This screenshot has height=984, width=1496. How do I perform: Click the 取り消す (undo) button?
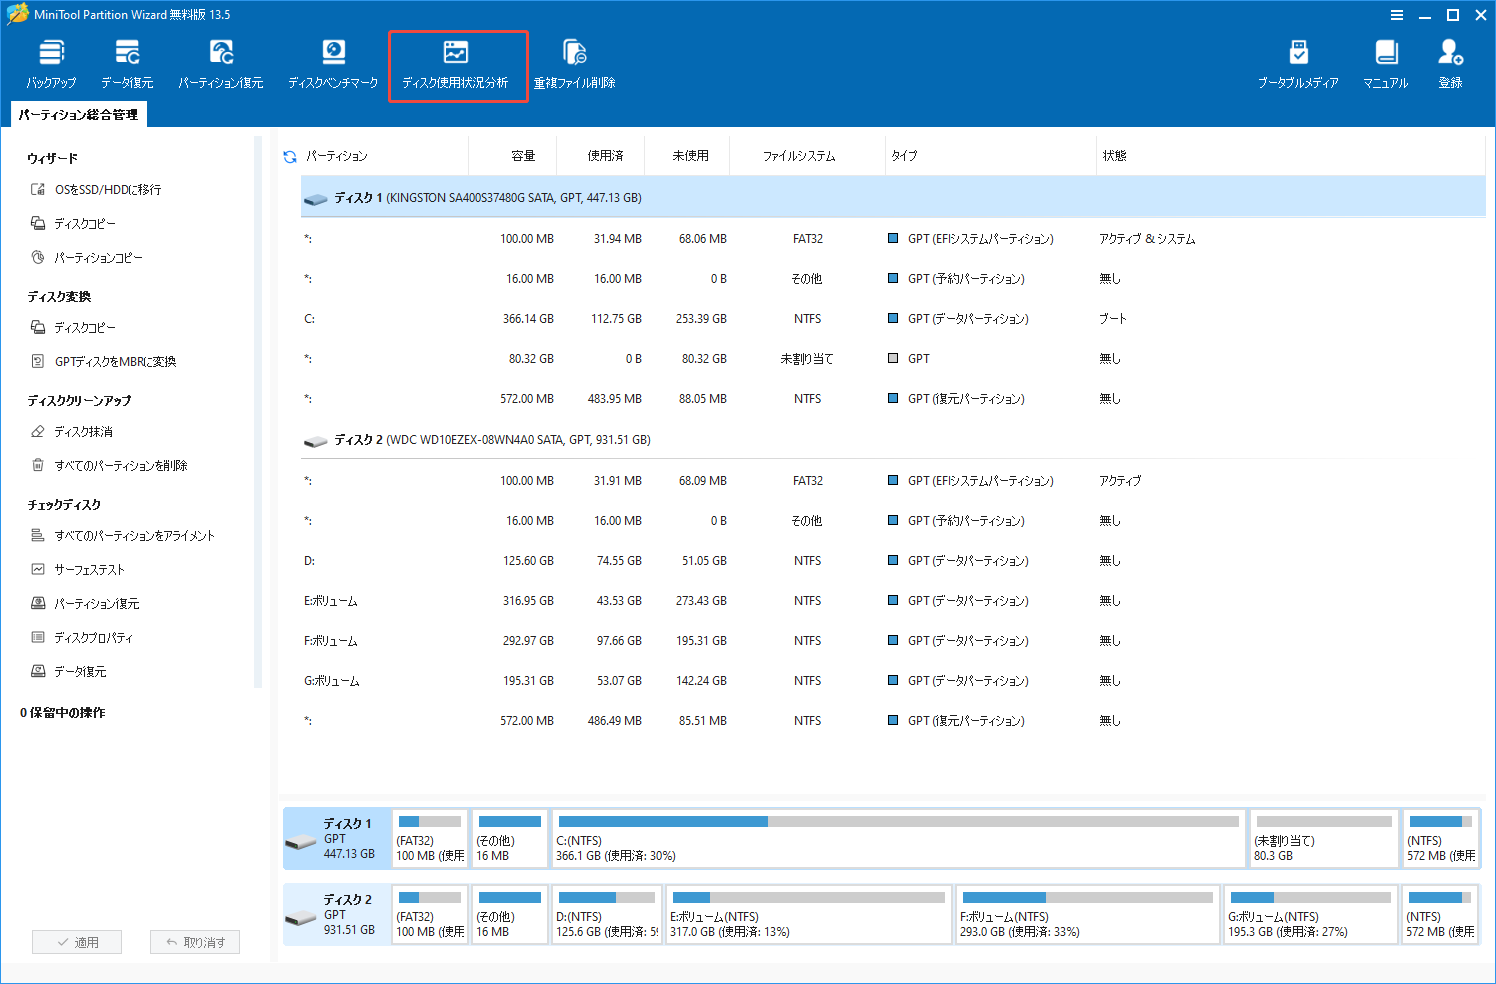pos(195,941)
